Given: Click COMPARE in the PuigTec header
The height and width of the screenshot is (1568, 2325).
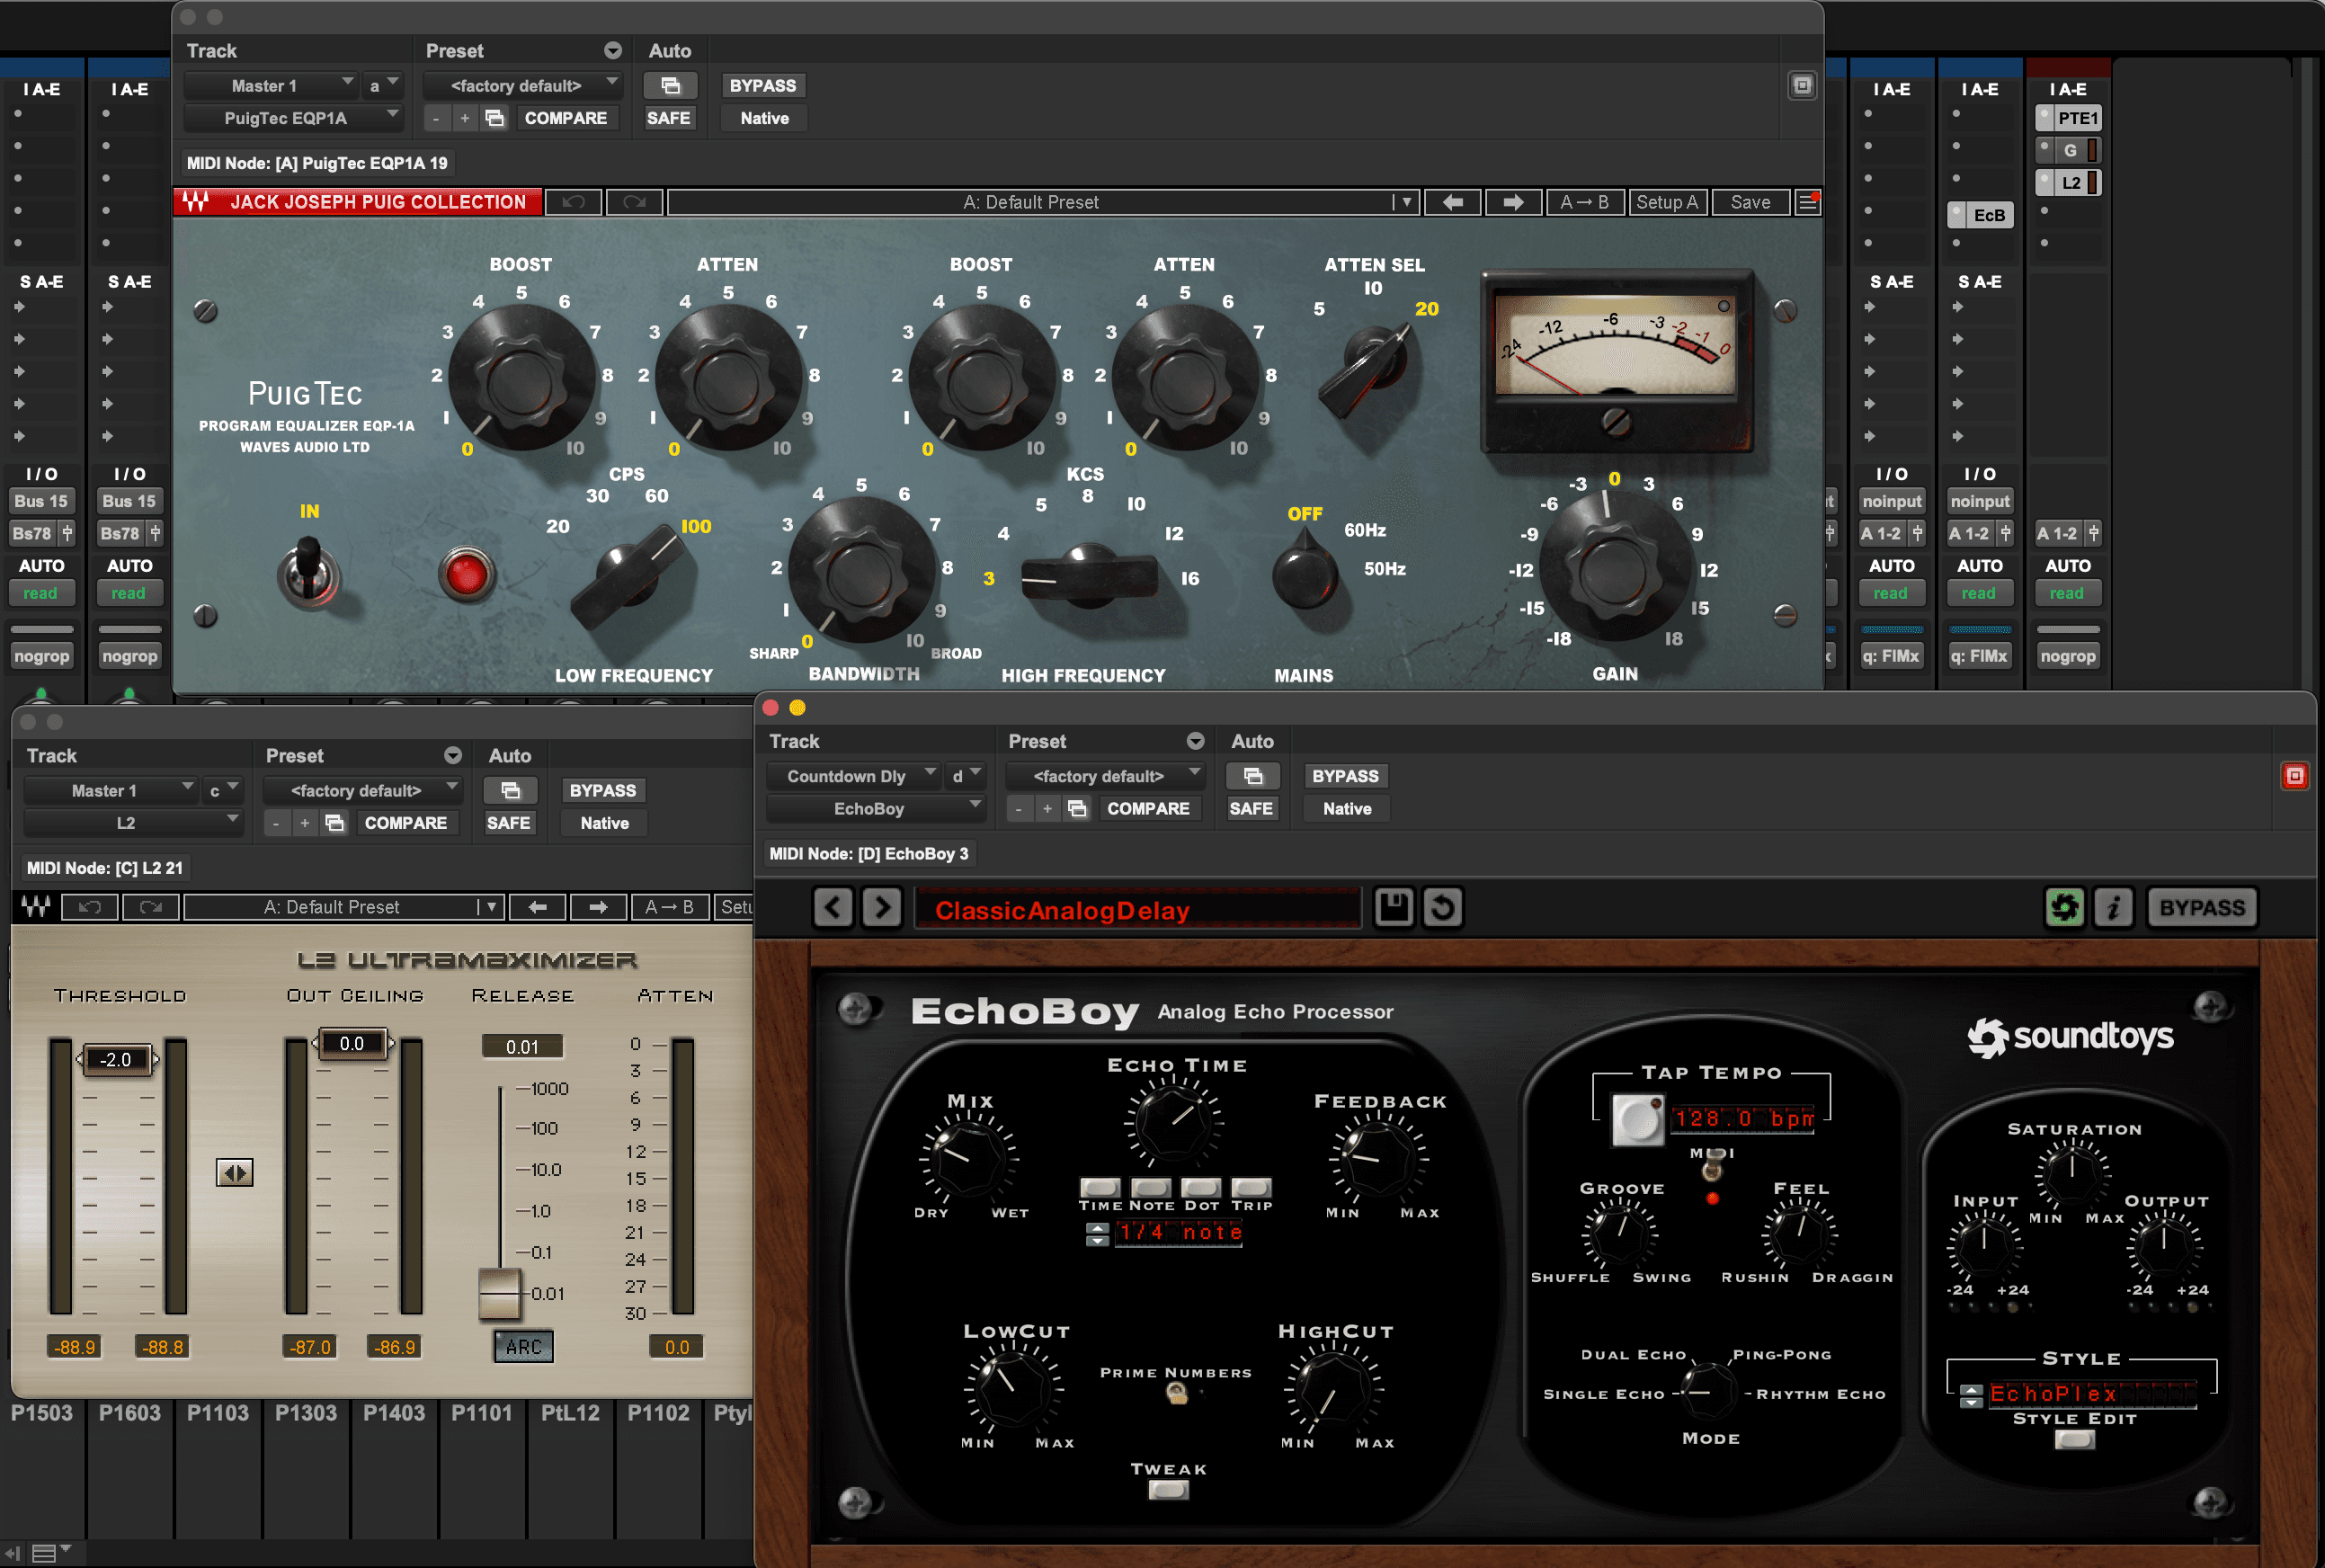Looking at the screenshot, I should [x=566, y=118].
